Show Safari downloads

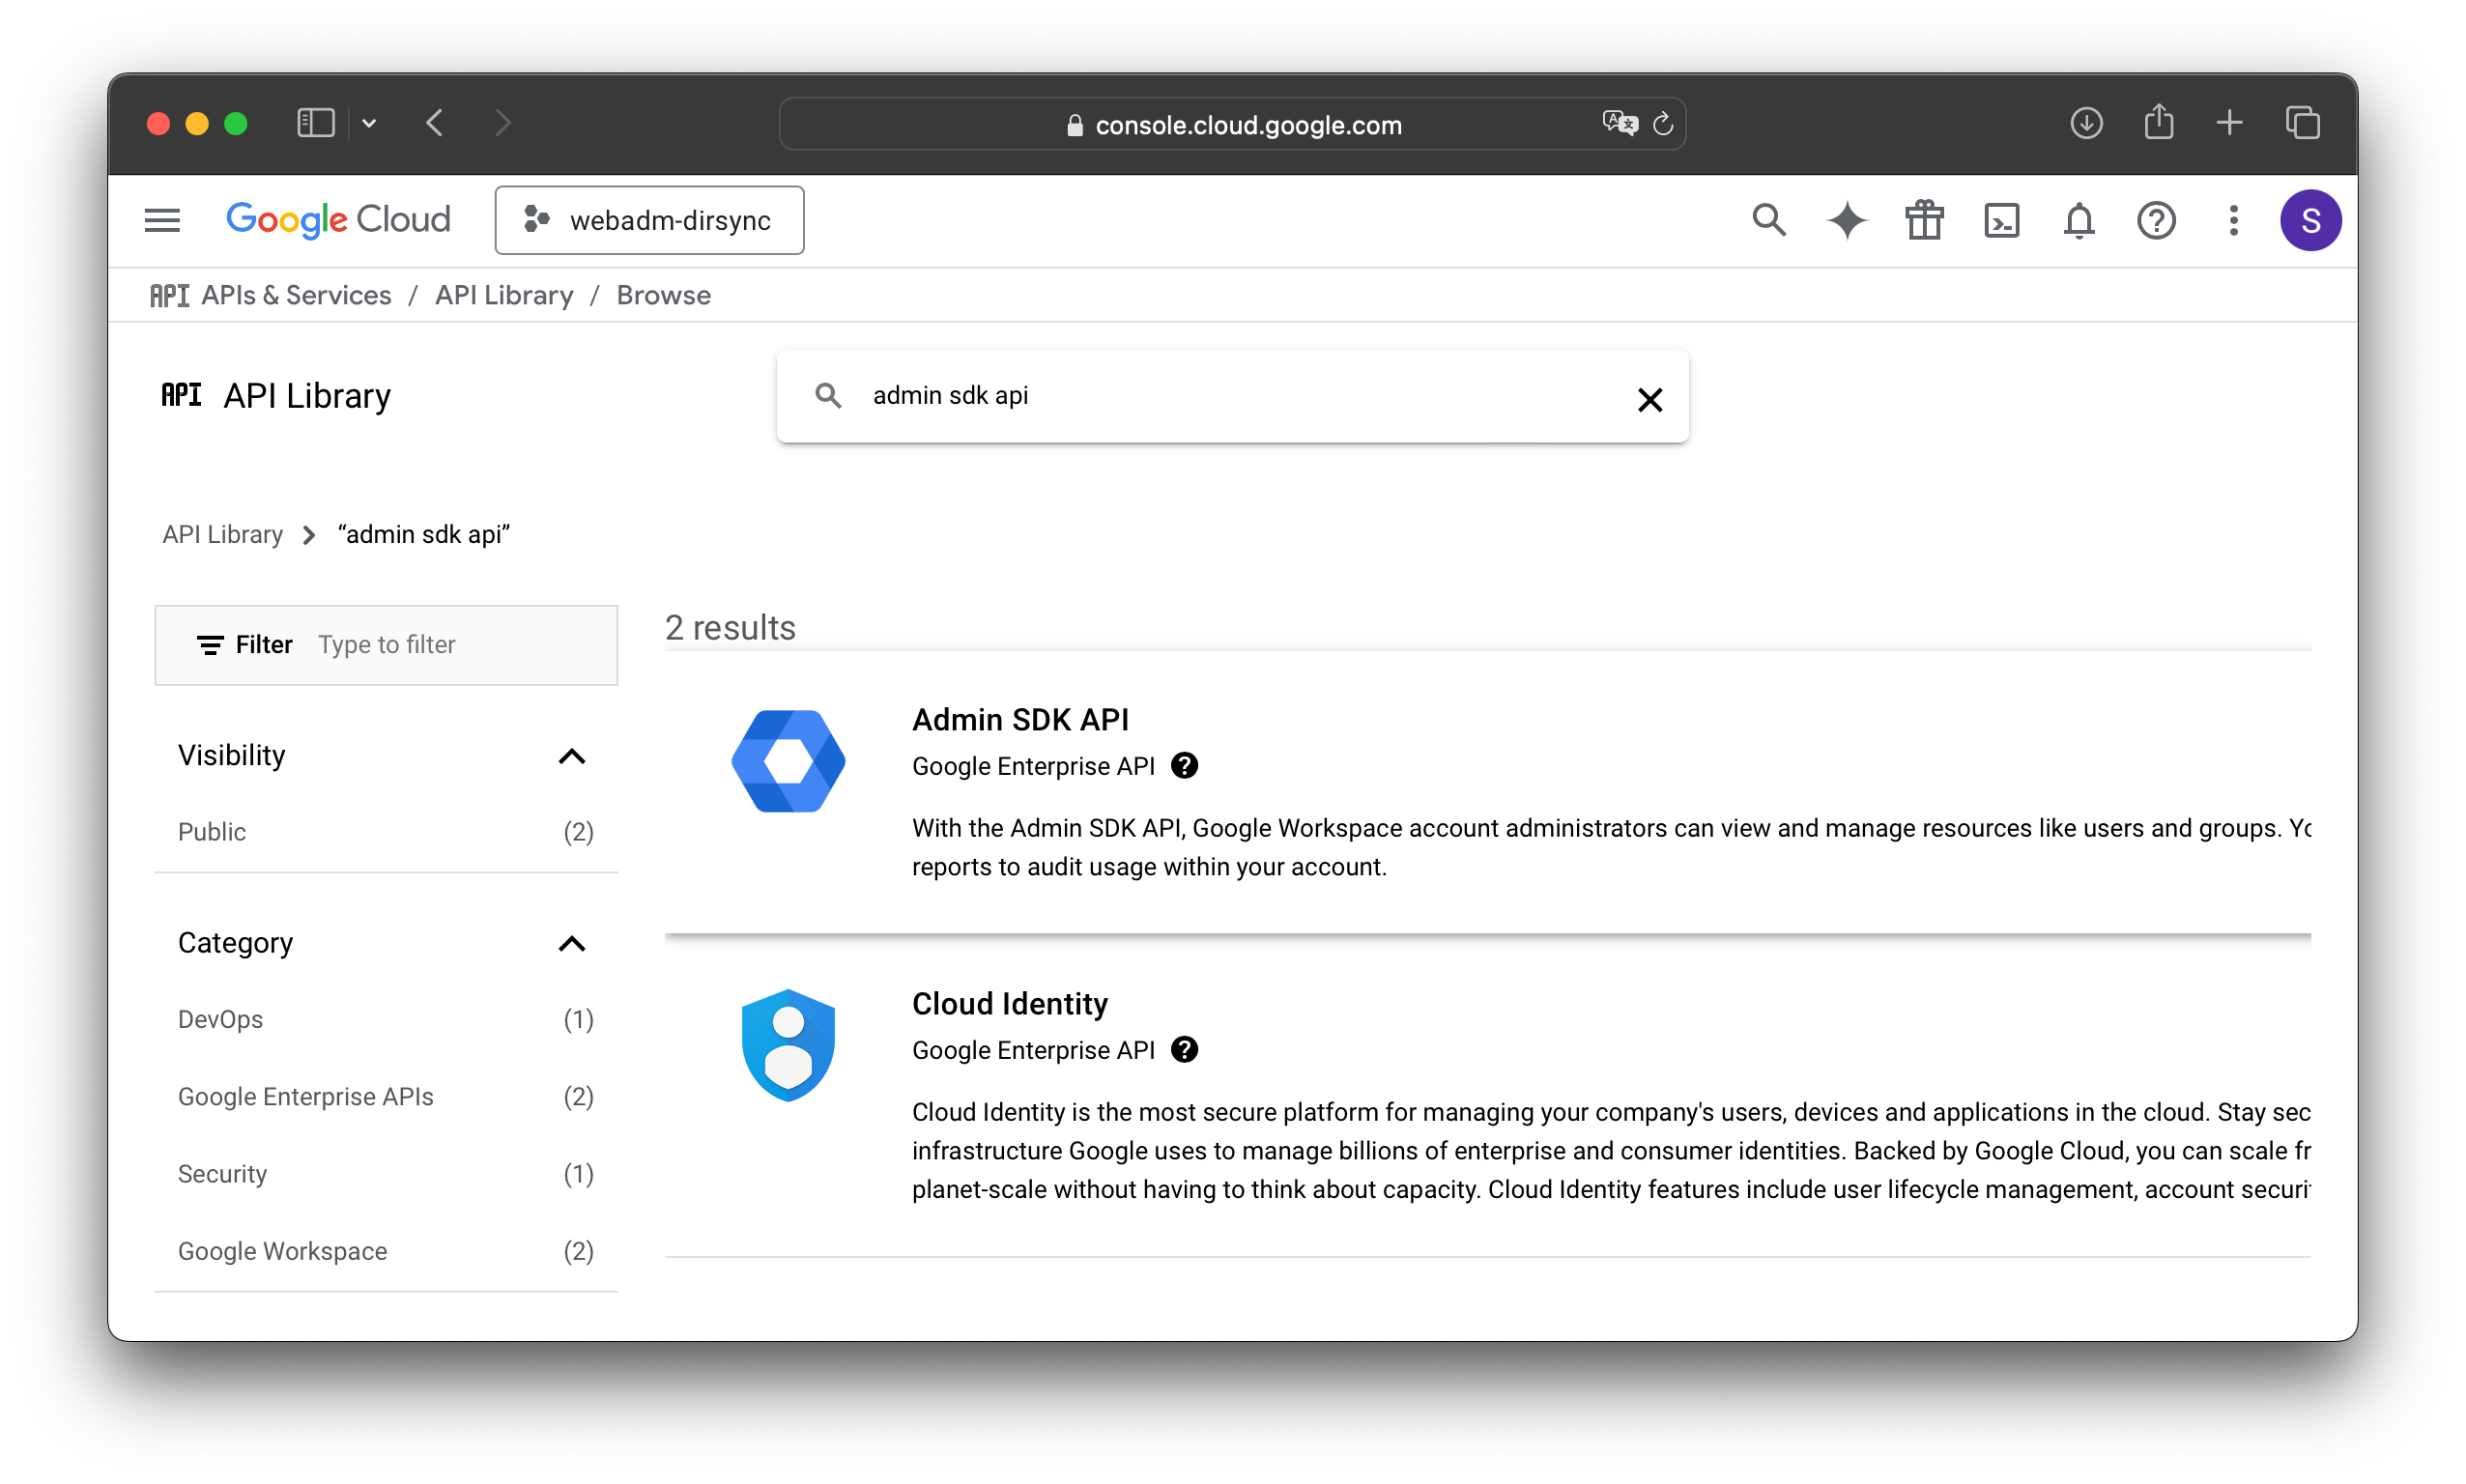(2086, 123)
